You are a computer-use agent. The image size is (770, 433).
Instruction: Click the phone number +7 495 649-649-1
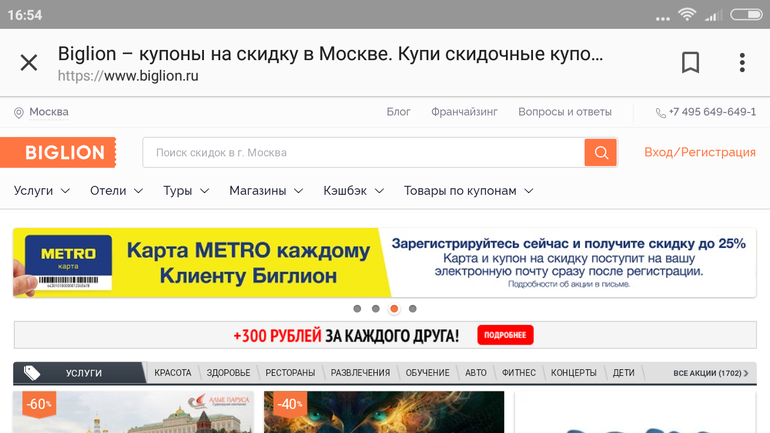706,112
